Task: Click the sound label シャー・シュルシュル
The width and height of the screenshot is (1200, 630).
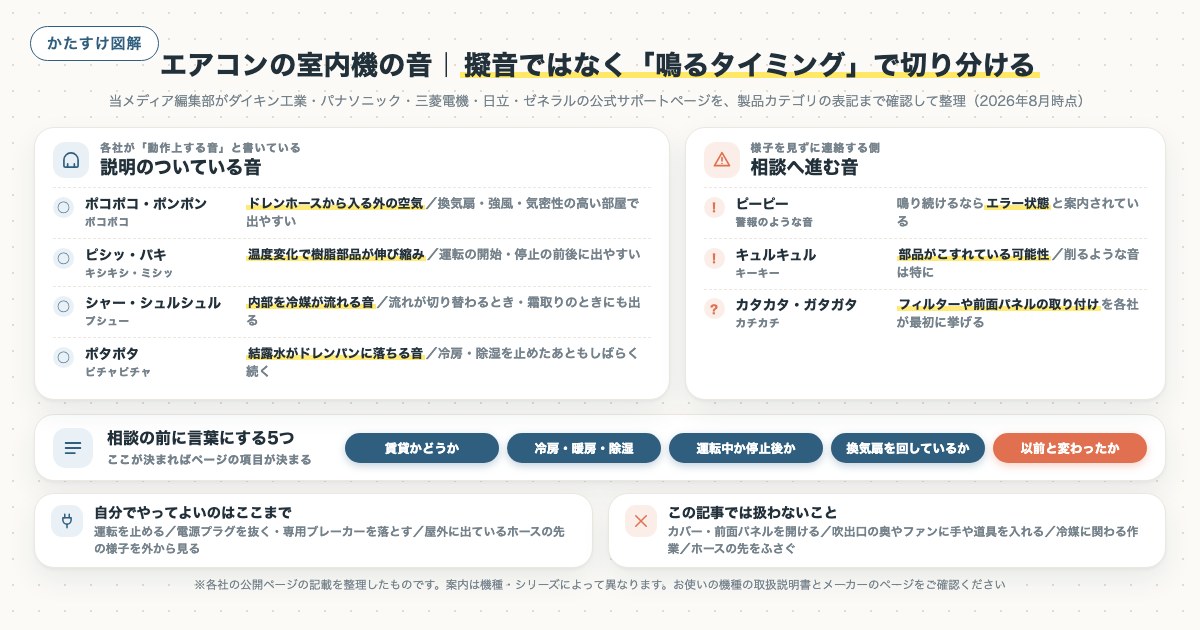Action: click(x=153, y=303)
